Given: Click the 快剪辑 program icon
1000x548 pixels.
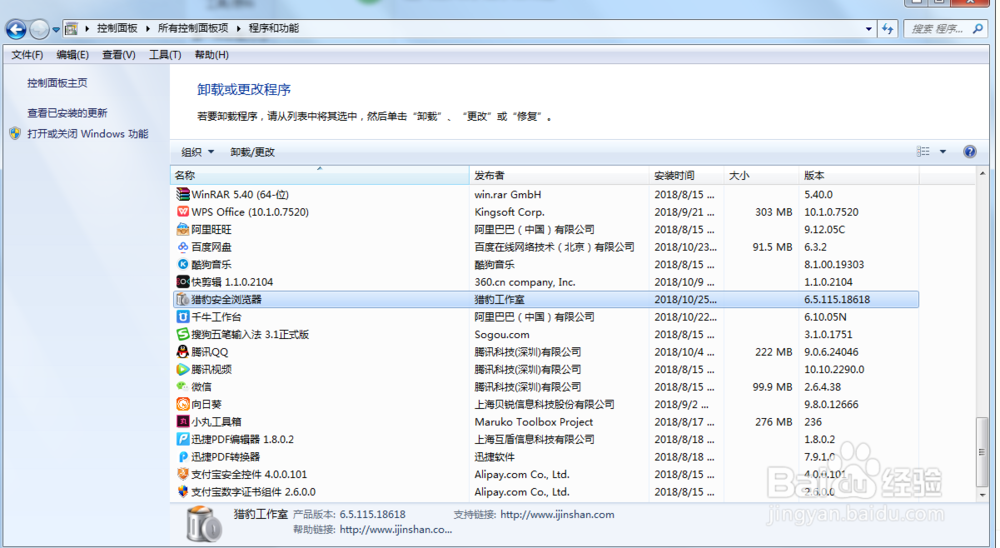Looking at the screenshot, I should (183, 281).
